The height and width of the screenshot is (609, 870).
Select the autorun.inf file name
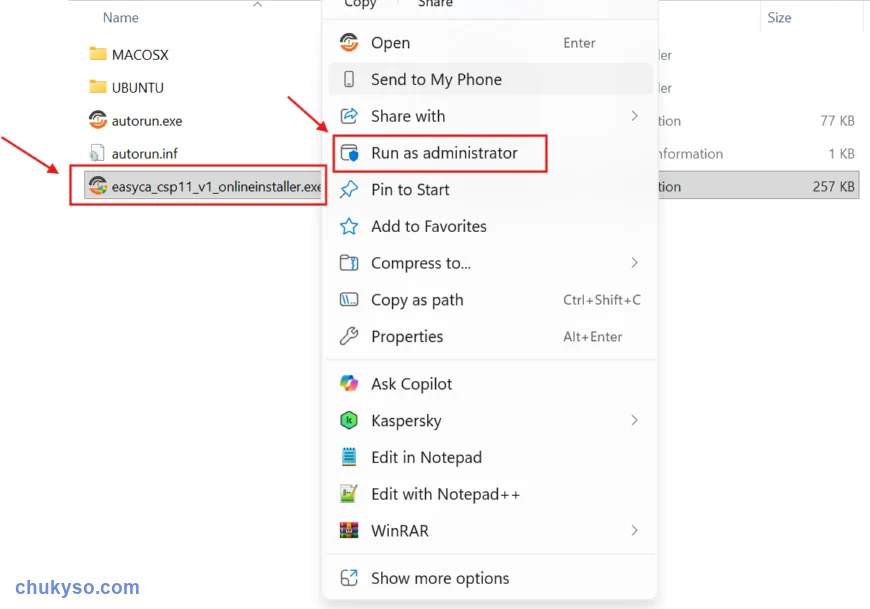point(144,154)
